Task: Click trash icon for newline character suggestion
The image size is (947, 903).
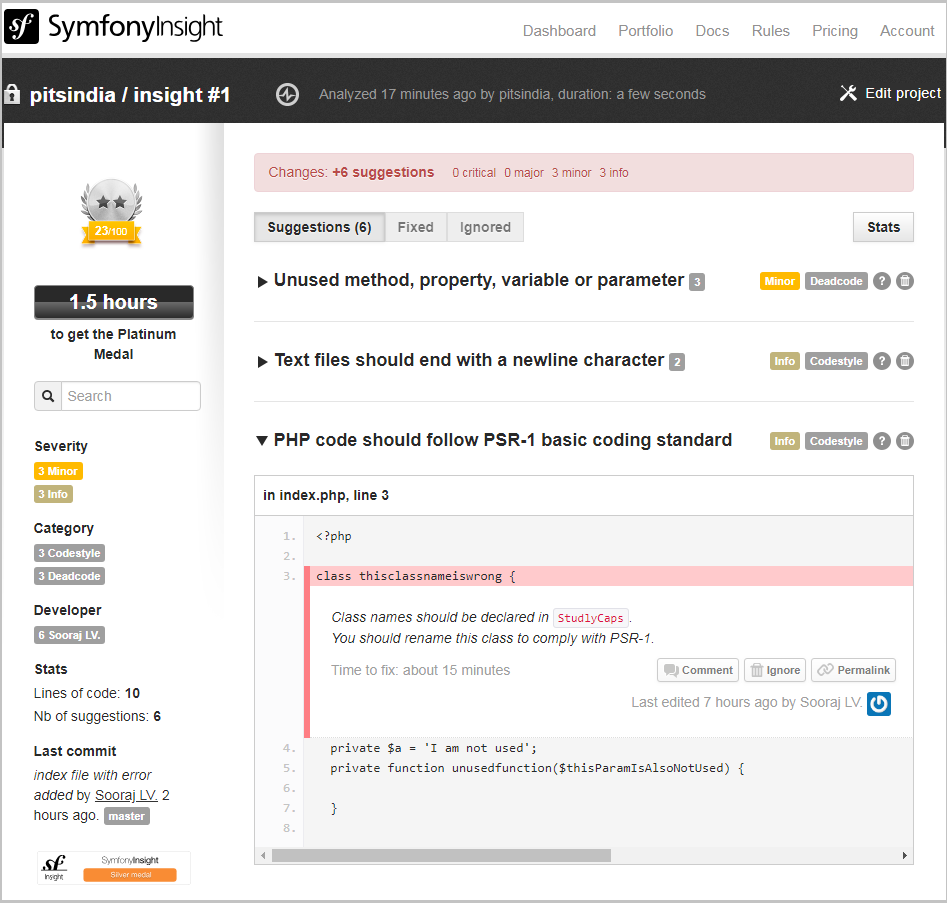Action: pyautogui.click(x=905, y=361)
